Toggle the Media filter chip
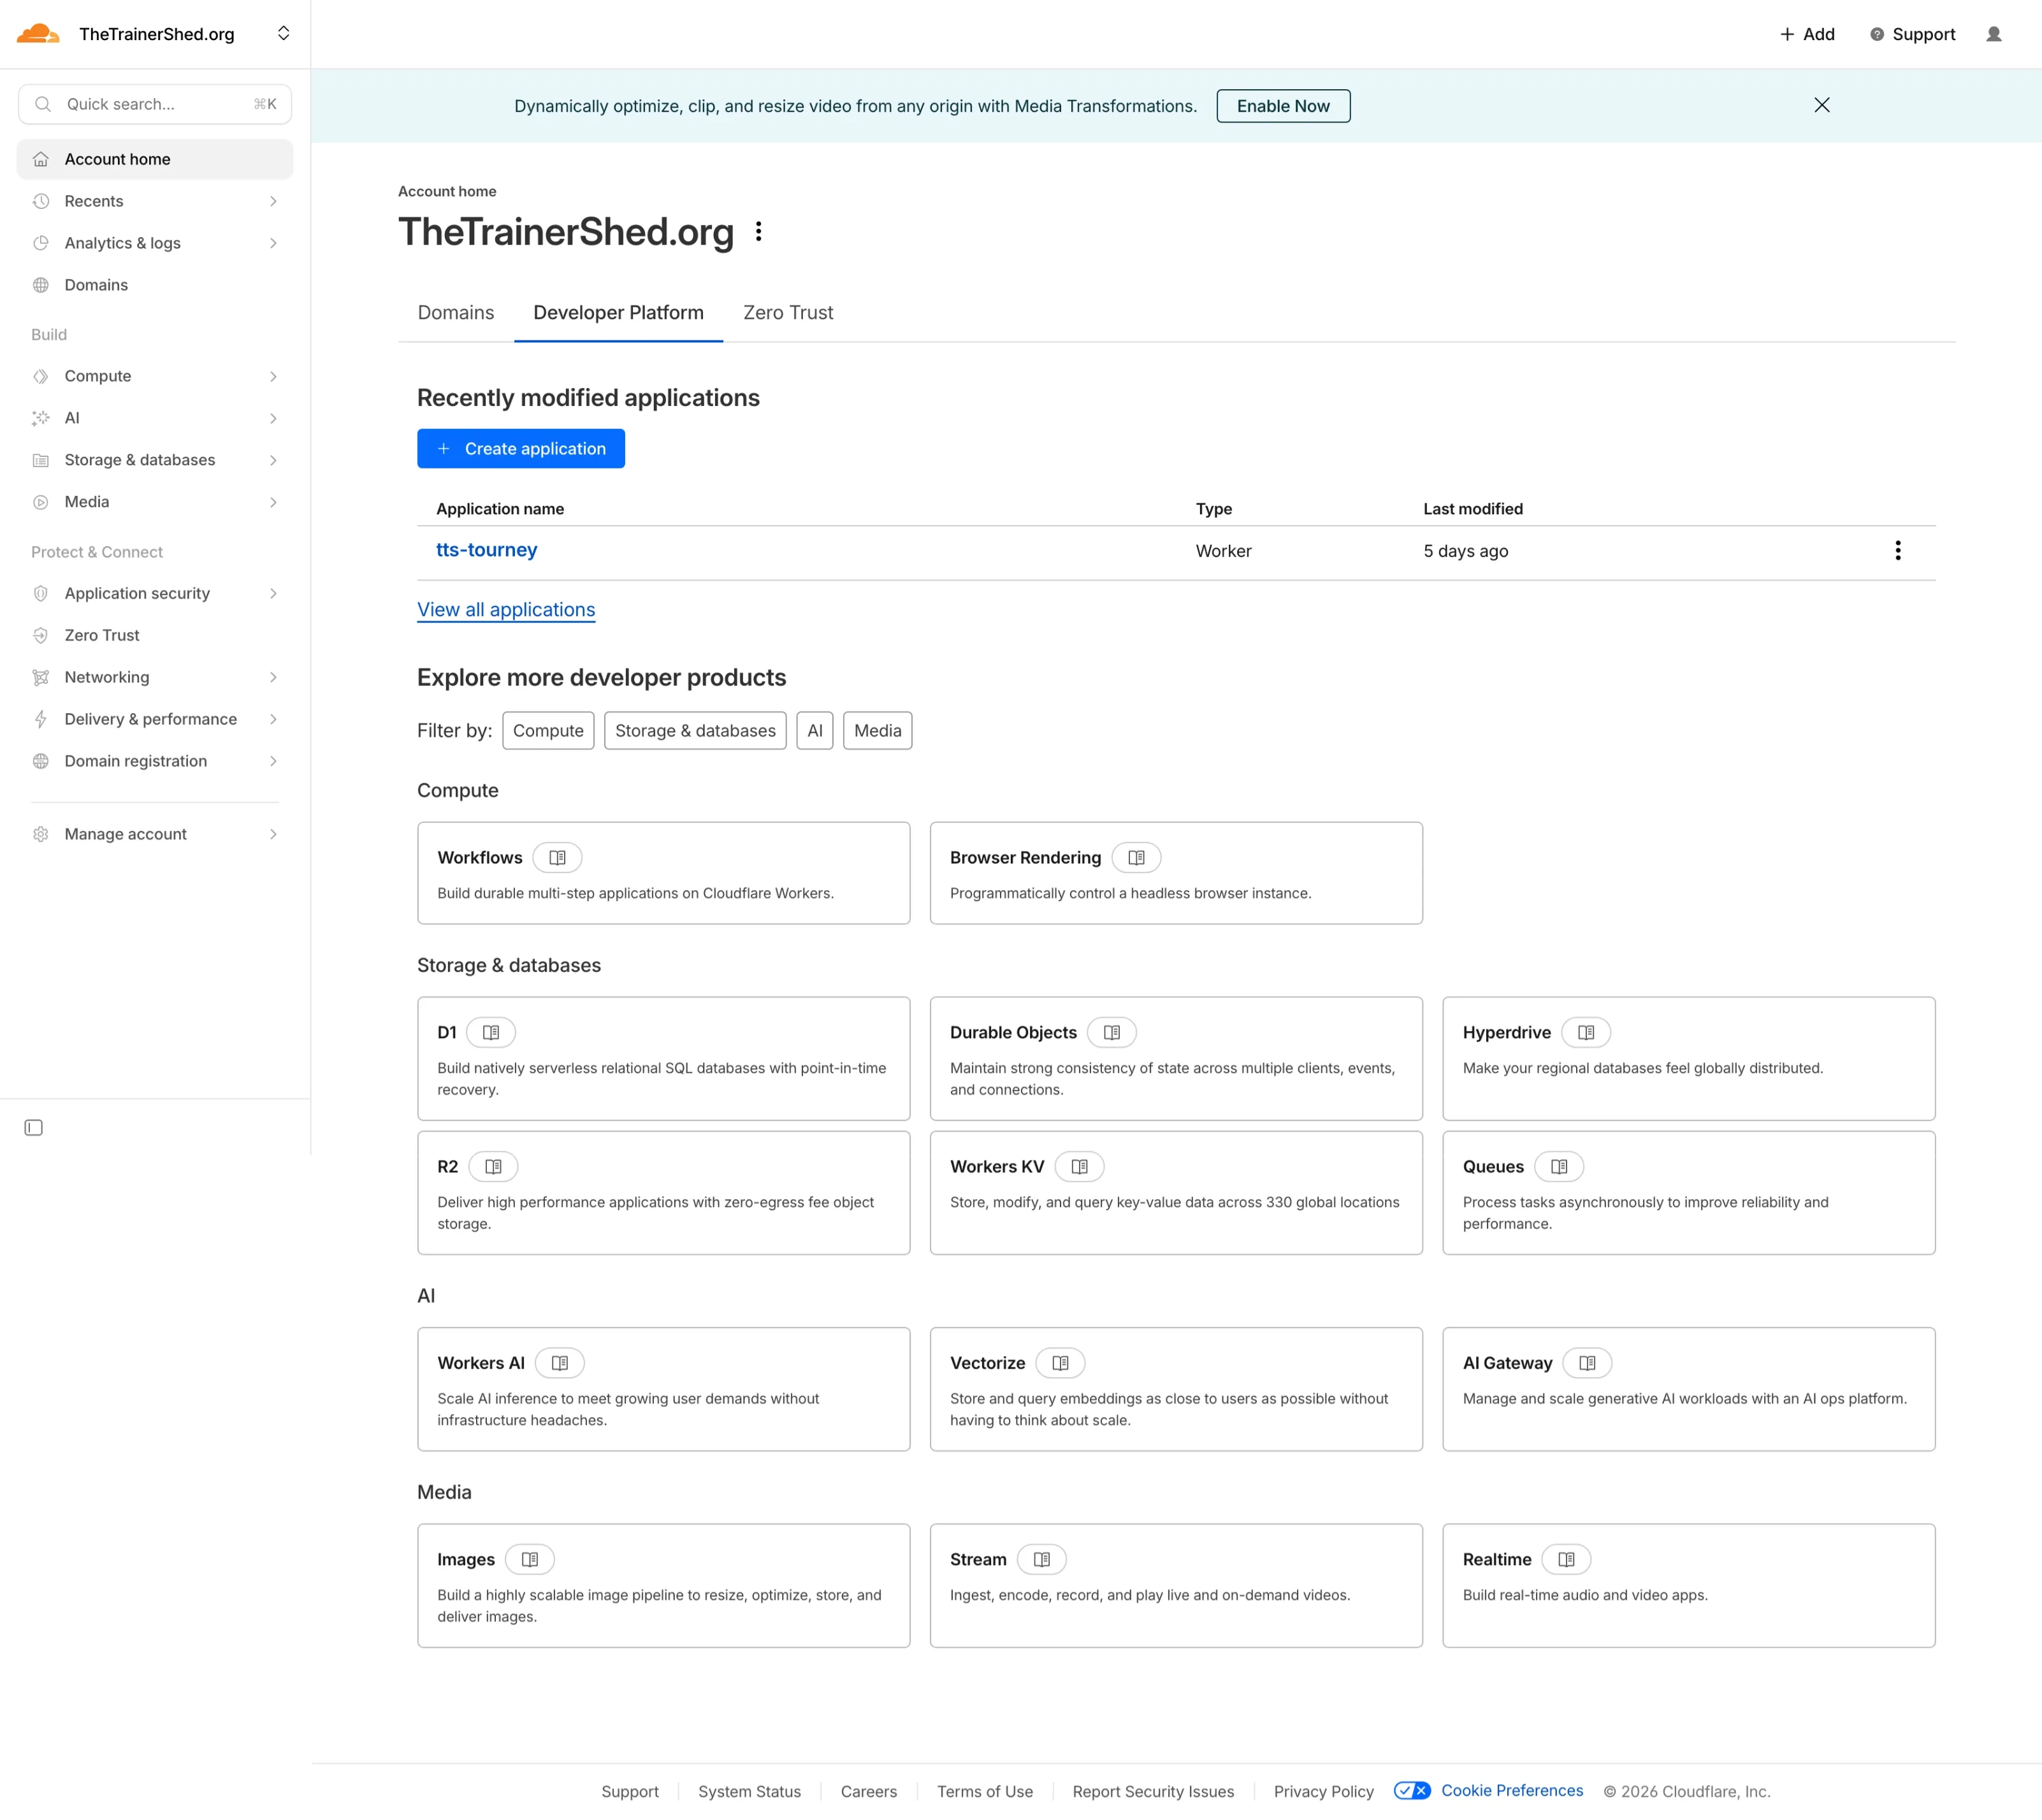 [x=877, y=730]
